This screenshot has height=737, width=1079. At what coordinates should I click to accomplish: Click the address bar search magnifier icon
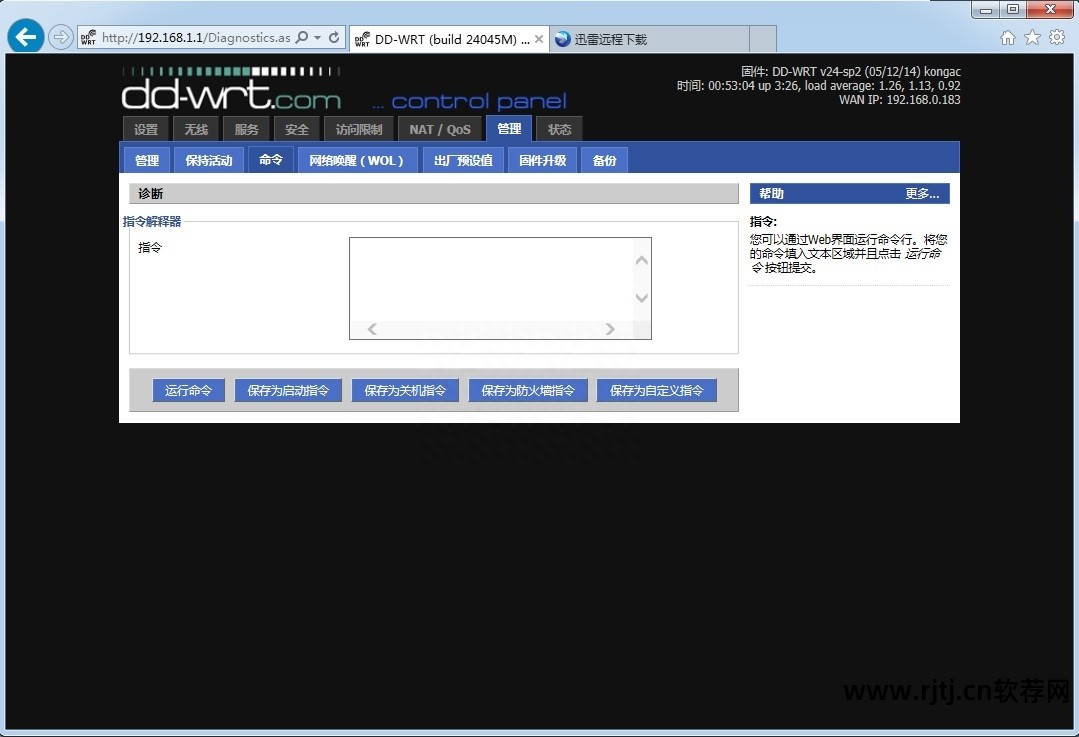(x=301, y=37)
